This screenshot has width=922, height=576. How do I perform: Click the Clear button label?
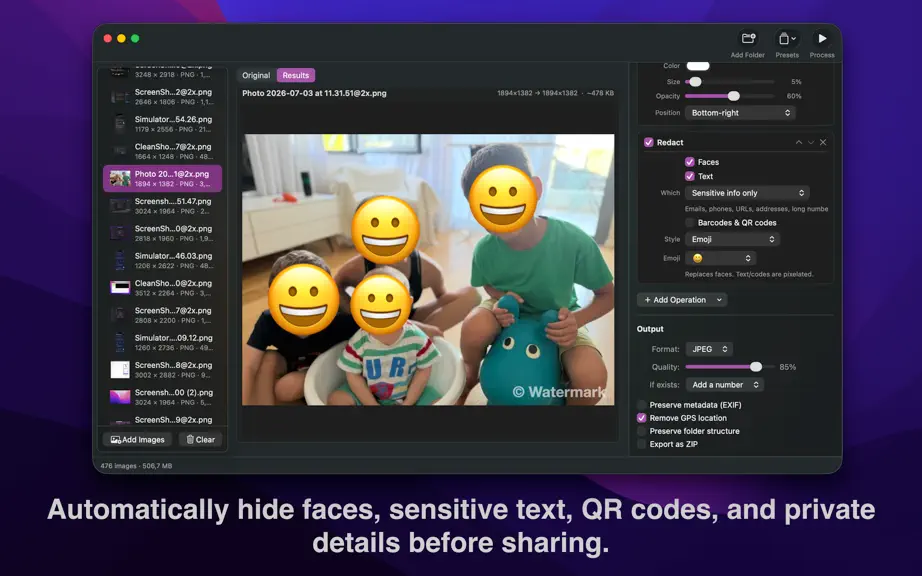coord(205,440)
